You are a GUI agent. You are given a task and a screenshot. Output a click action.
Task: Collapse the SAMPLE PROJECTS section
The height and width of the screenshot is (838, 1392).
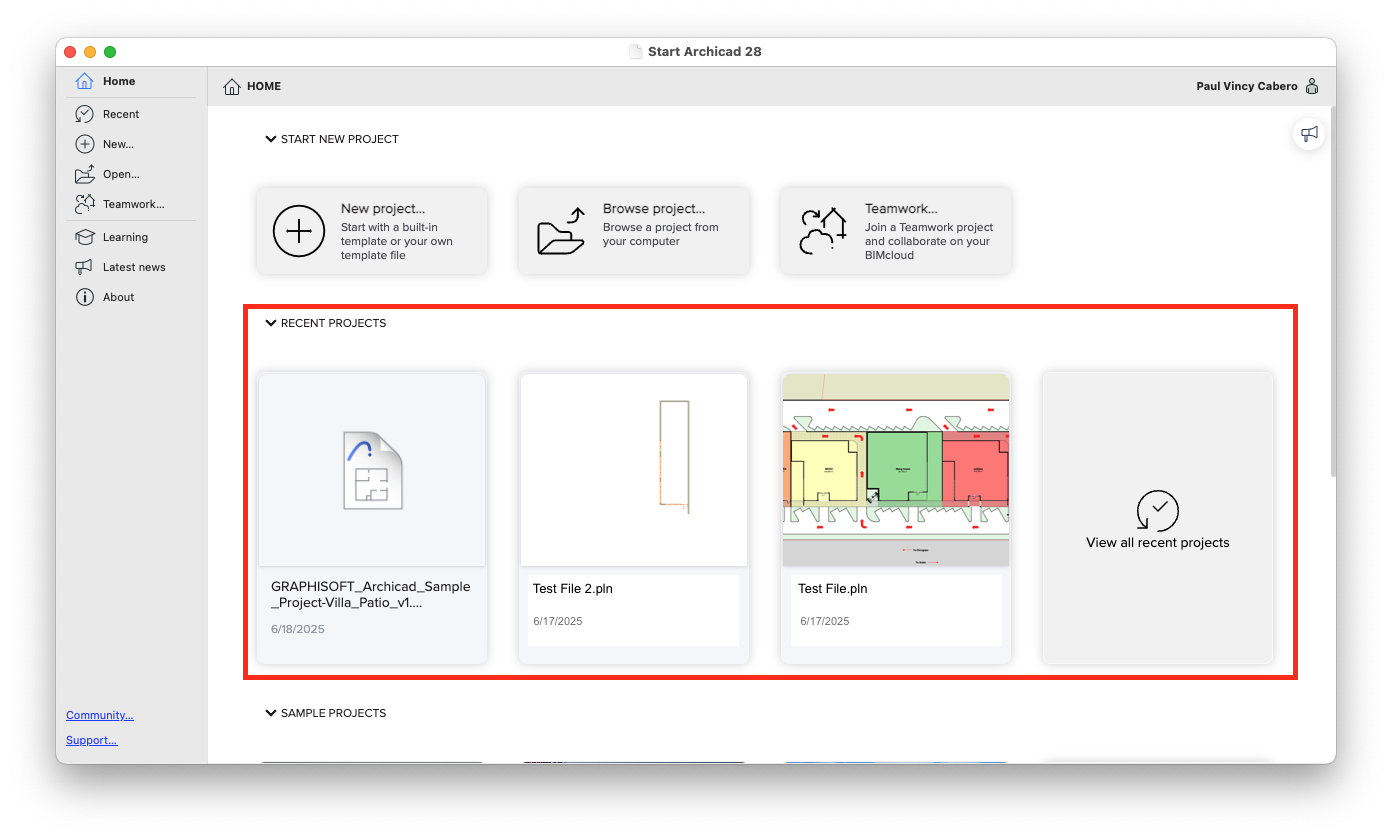(270, 713)
